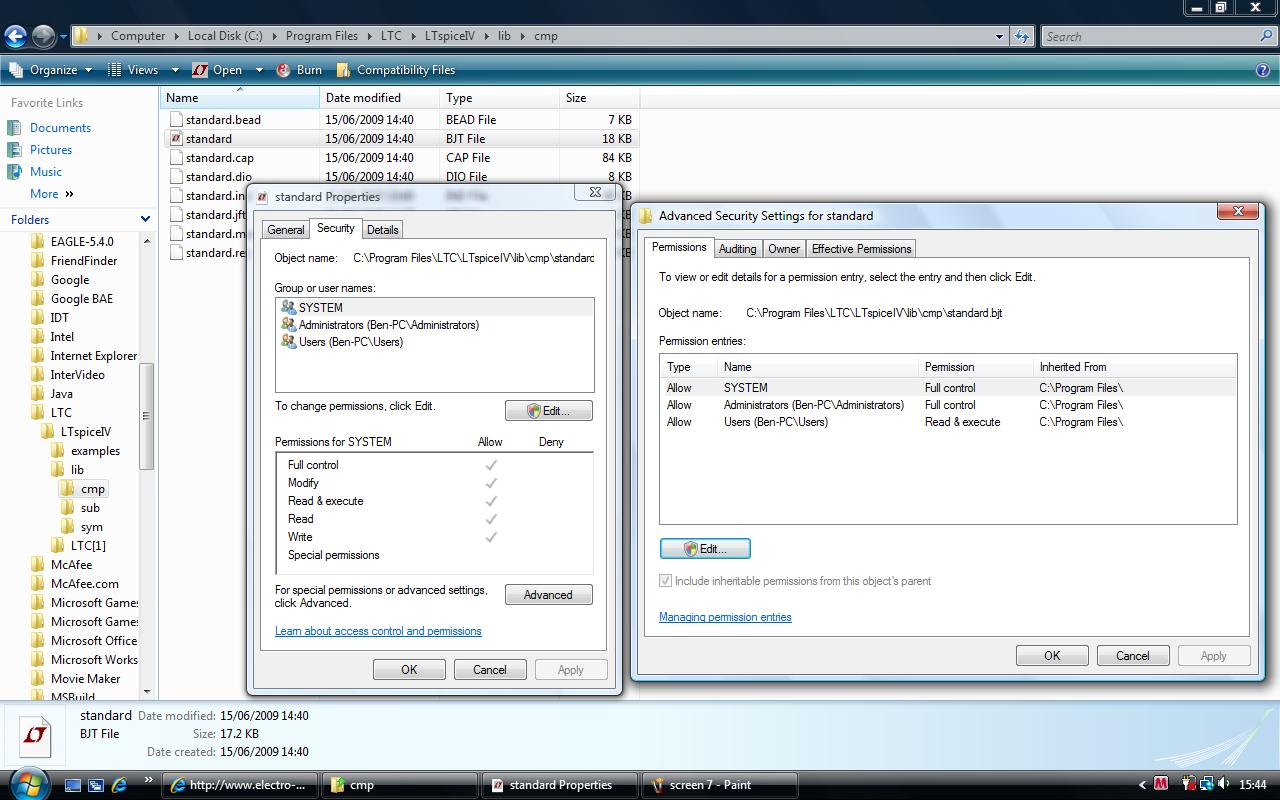The height and width of the screenshot is (800, 1280).
Task: Launch Internet Explorer from the quick launch
Action: [119, 785]
